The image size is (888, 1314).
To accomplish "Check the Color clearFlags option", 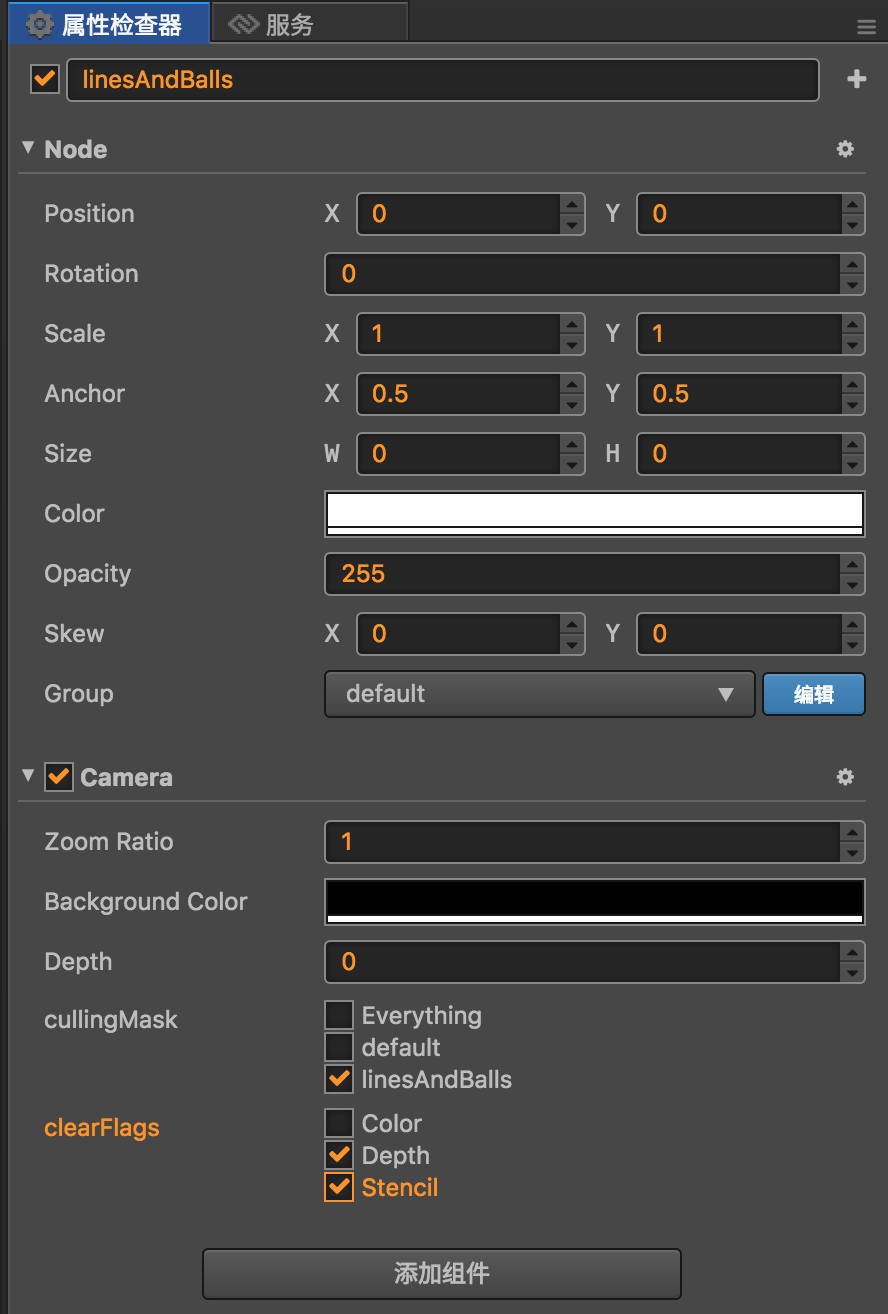I will tap(339, 1124).
